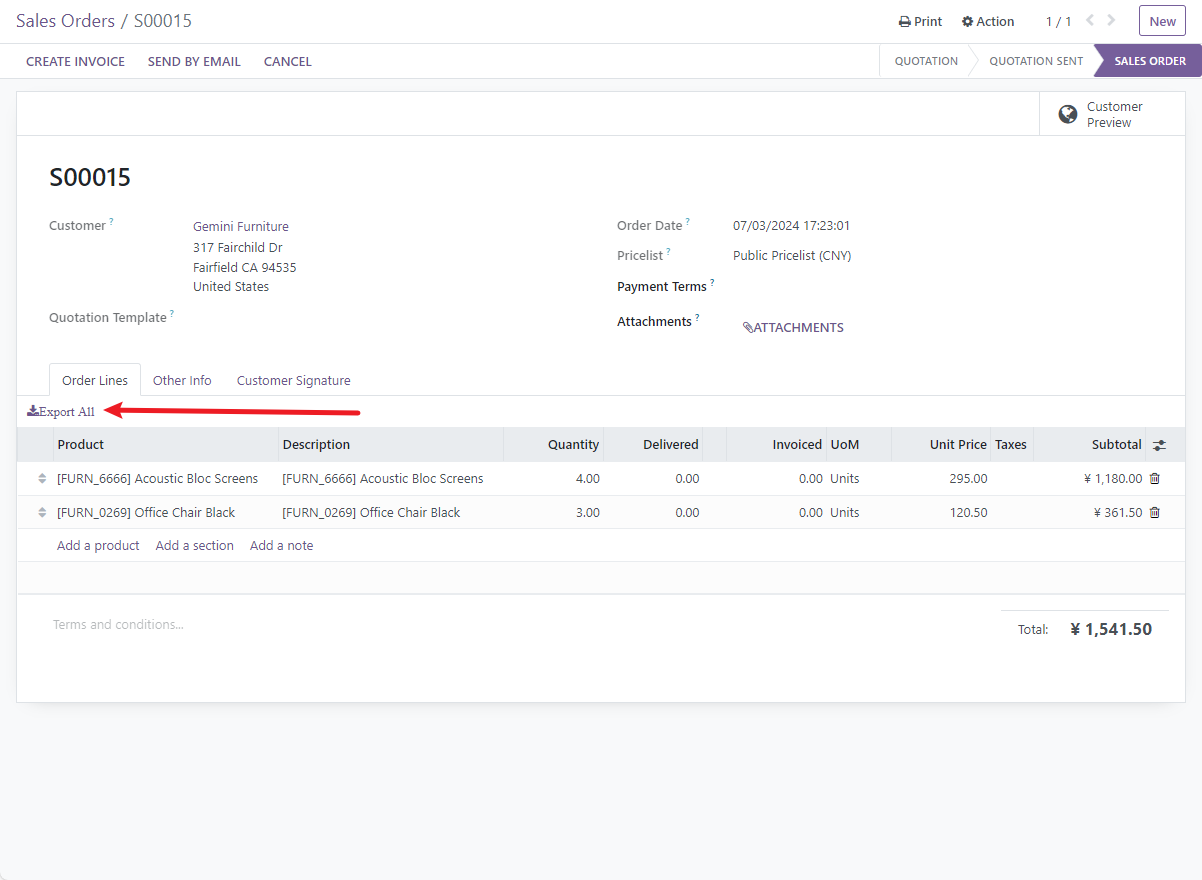Viewport: 1202px width, 880px height.
Task: Click the record pager 1 / 1
Action: tap(1058, 22)
